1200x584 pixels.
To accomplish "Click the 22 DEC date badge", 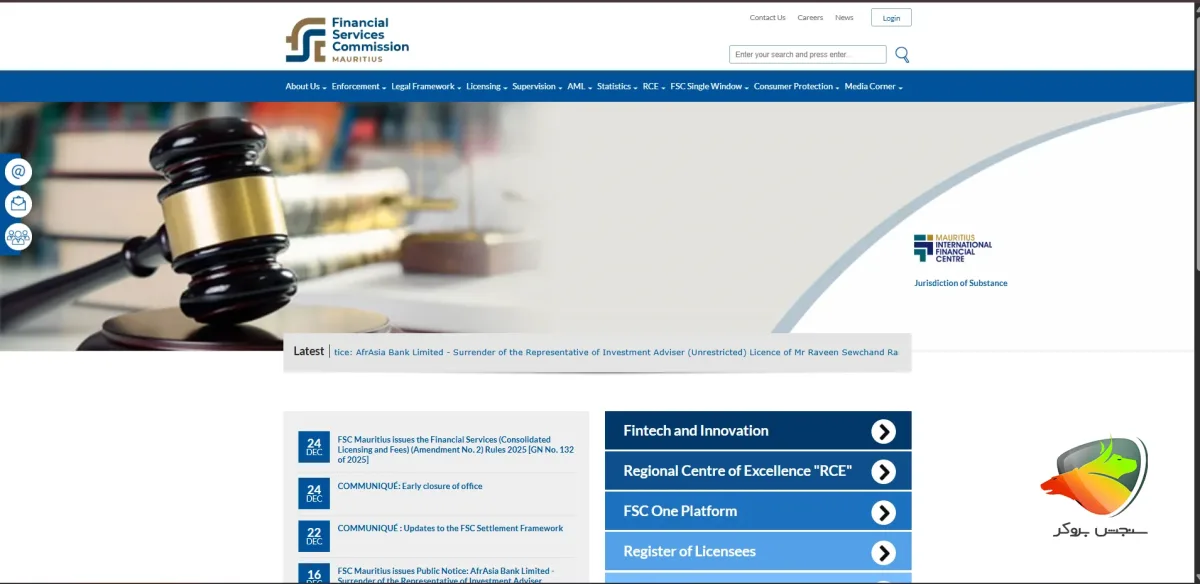I will click(314, 536).
